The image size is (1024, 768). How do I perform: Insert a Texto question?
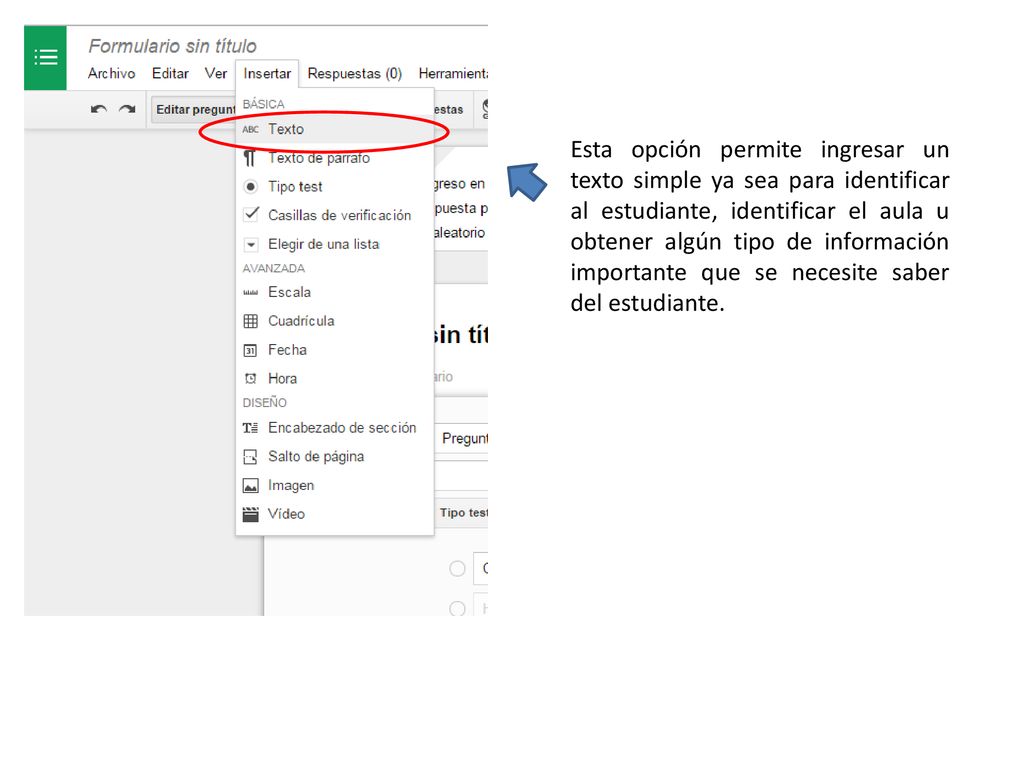click(335, 129)
